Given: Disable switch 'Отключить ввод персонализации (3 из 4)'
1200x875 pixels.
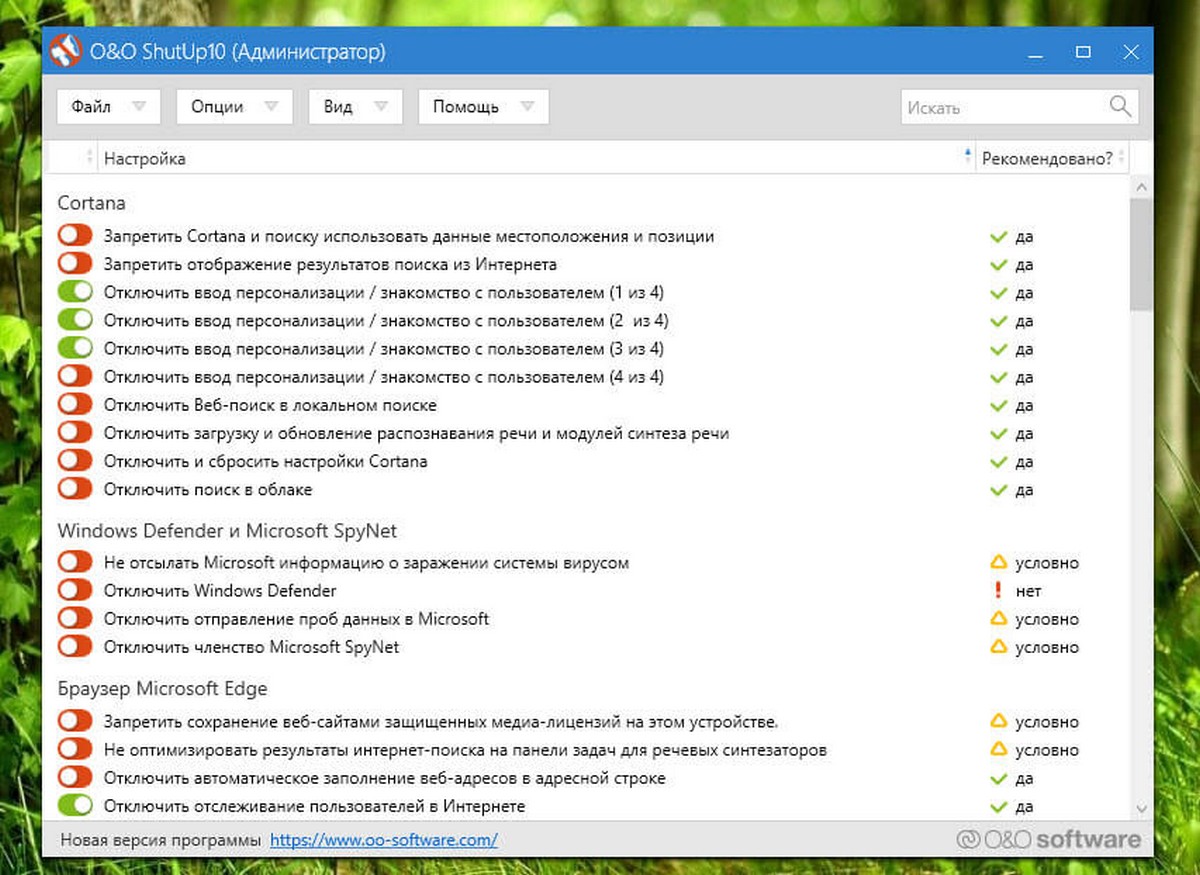Looking at the screenshot, I should point(75,348).
